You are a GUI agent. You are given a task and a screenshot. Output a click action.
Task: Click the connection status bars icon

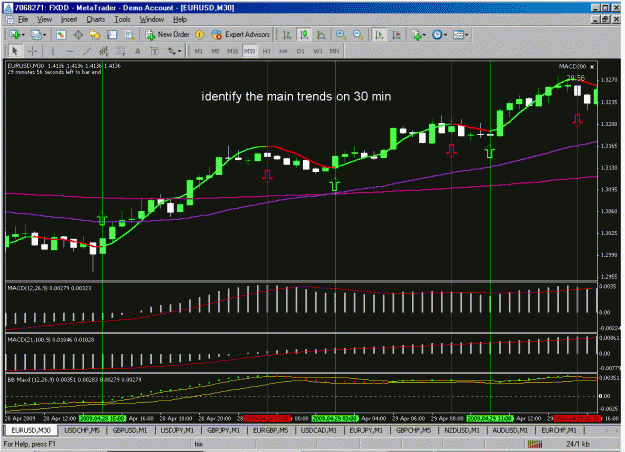pyautogui.click(x=535, y=444)
